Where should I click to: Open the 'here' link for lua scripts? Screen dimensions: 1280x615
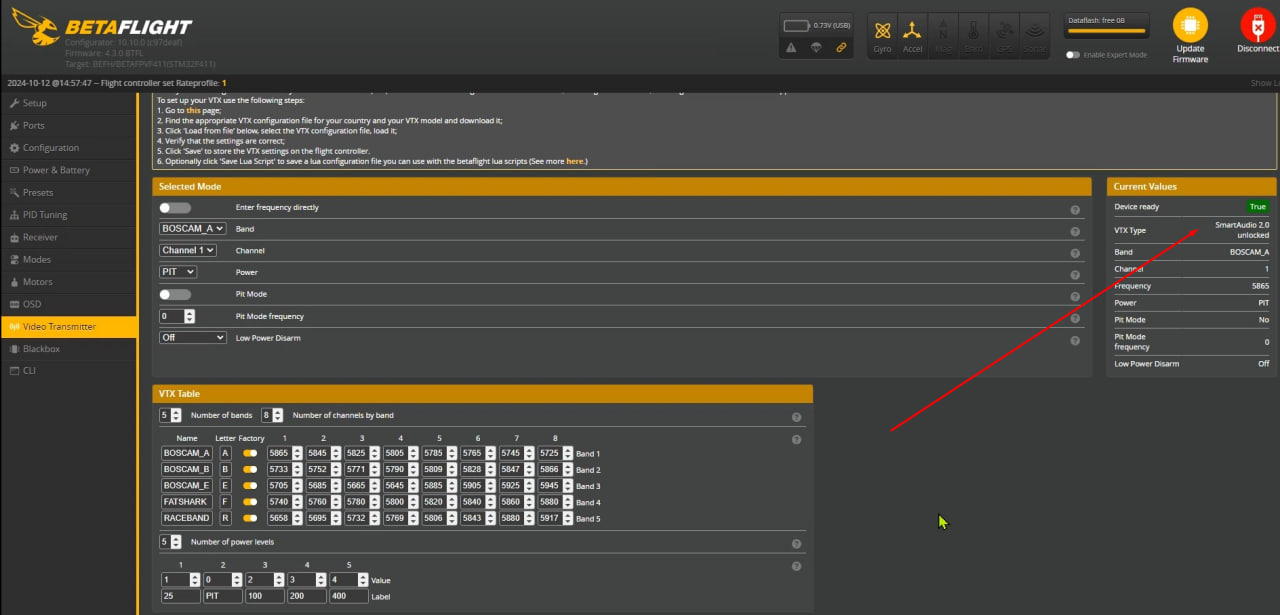click(x=574, y=161)
